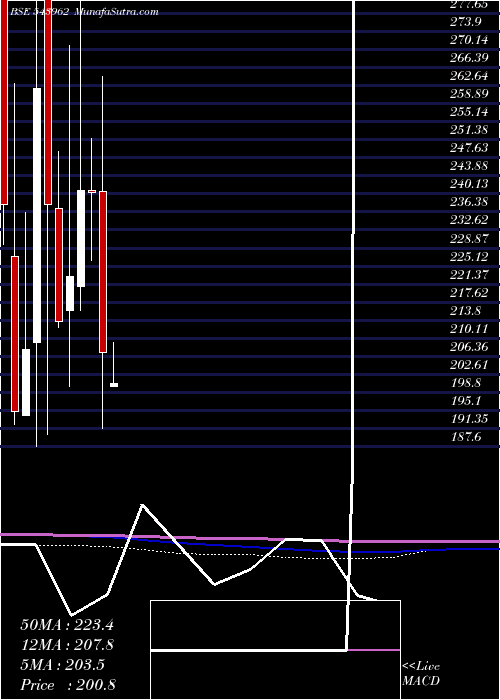Click the 273.9 price axis label
Viewport: 500px width, 700px height.
coord(466,22)
